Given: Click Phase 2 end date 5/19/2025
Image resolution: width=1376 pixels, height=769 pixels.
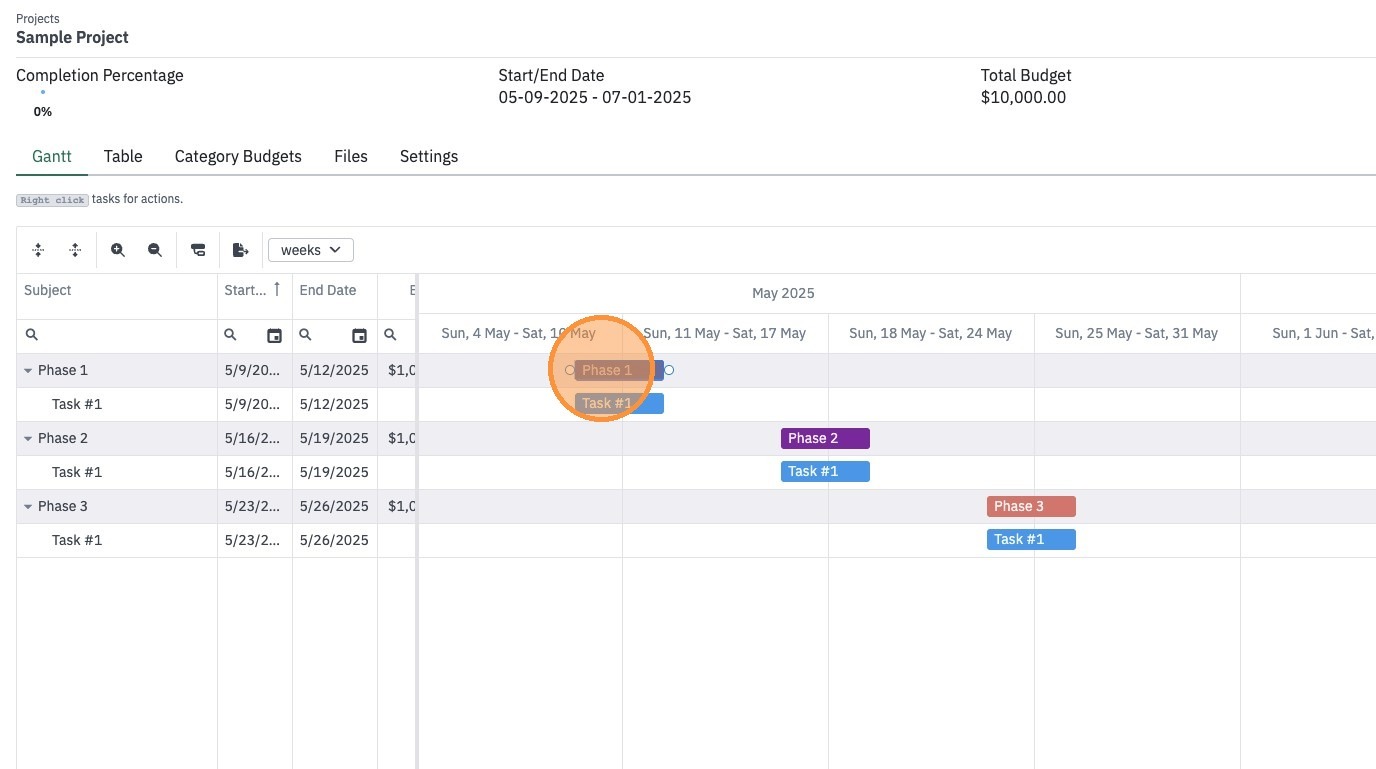Looking at the screenshot, I should [334, 438].
